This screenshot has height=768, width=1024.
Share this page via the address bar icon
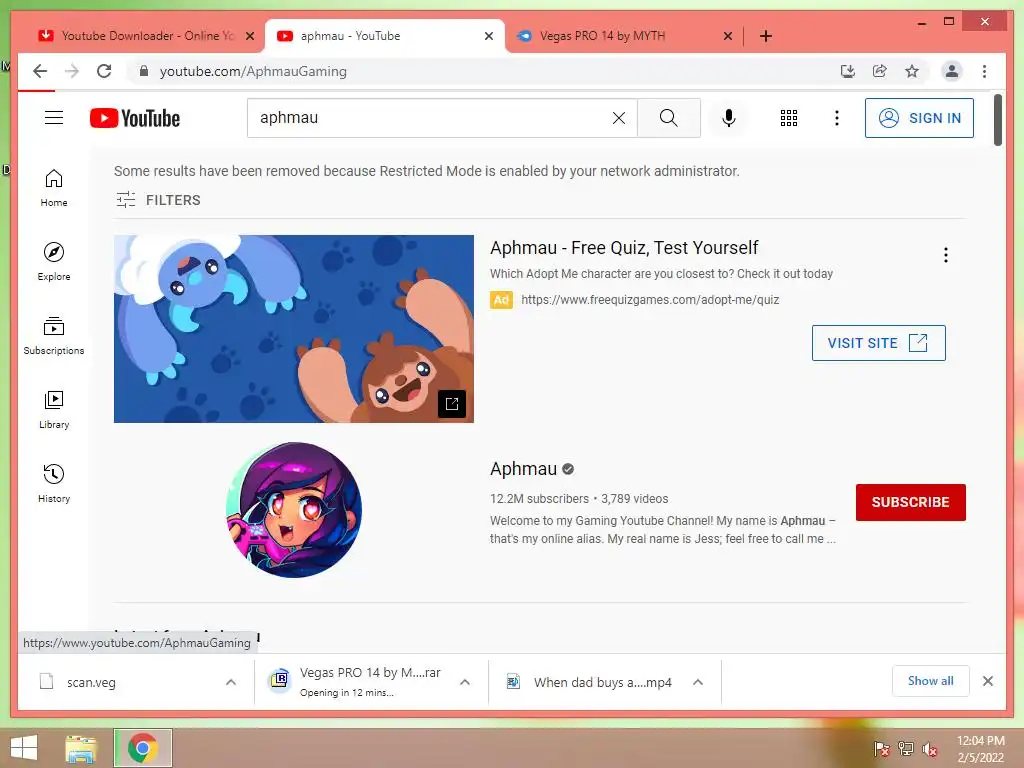click(880, 71)
